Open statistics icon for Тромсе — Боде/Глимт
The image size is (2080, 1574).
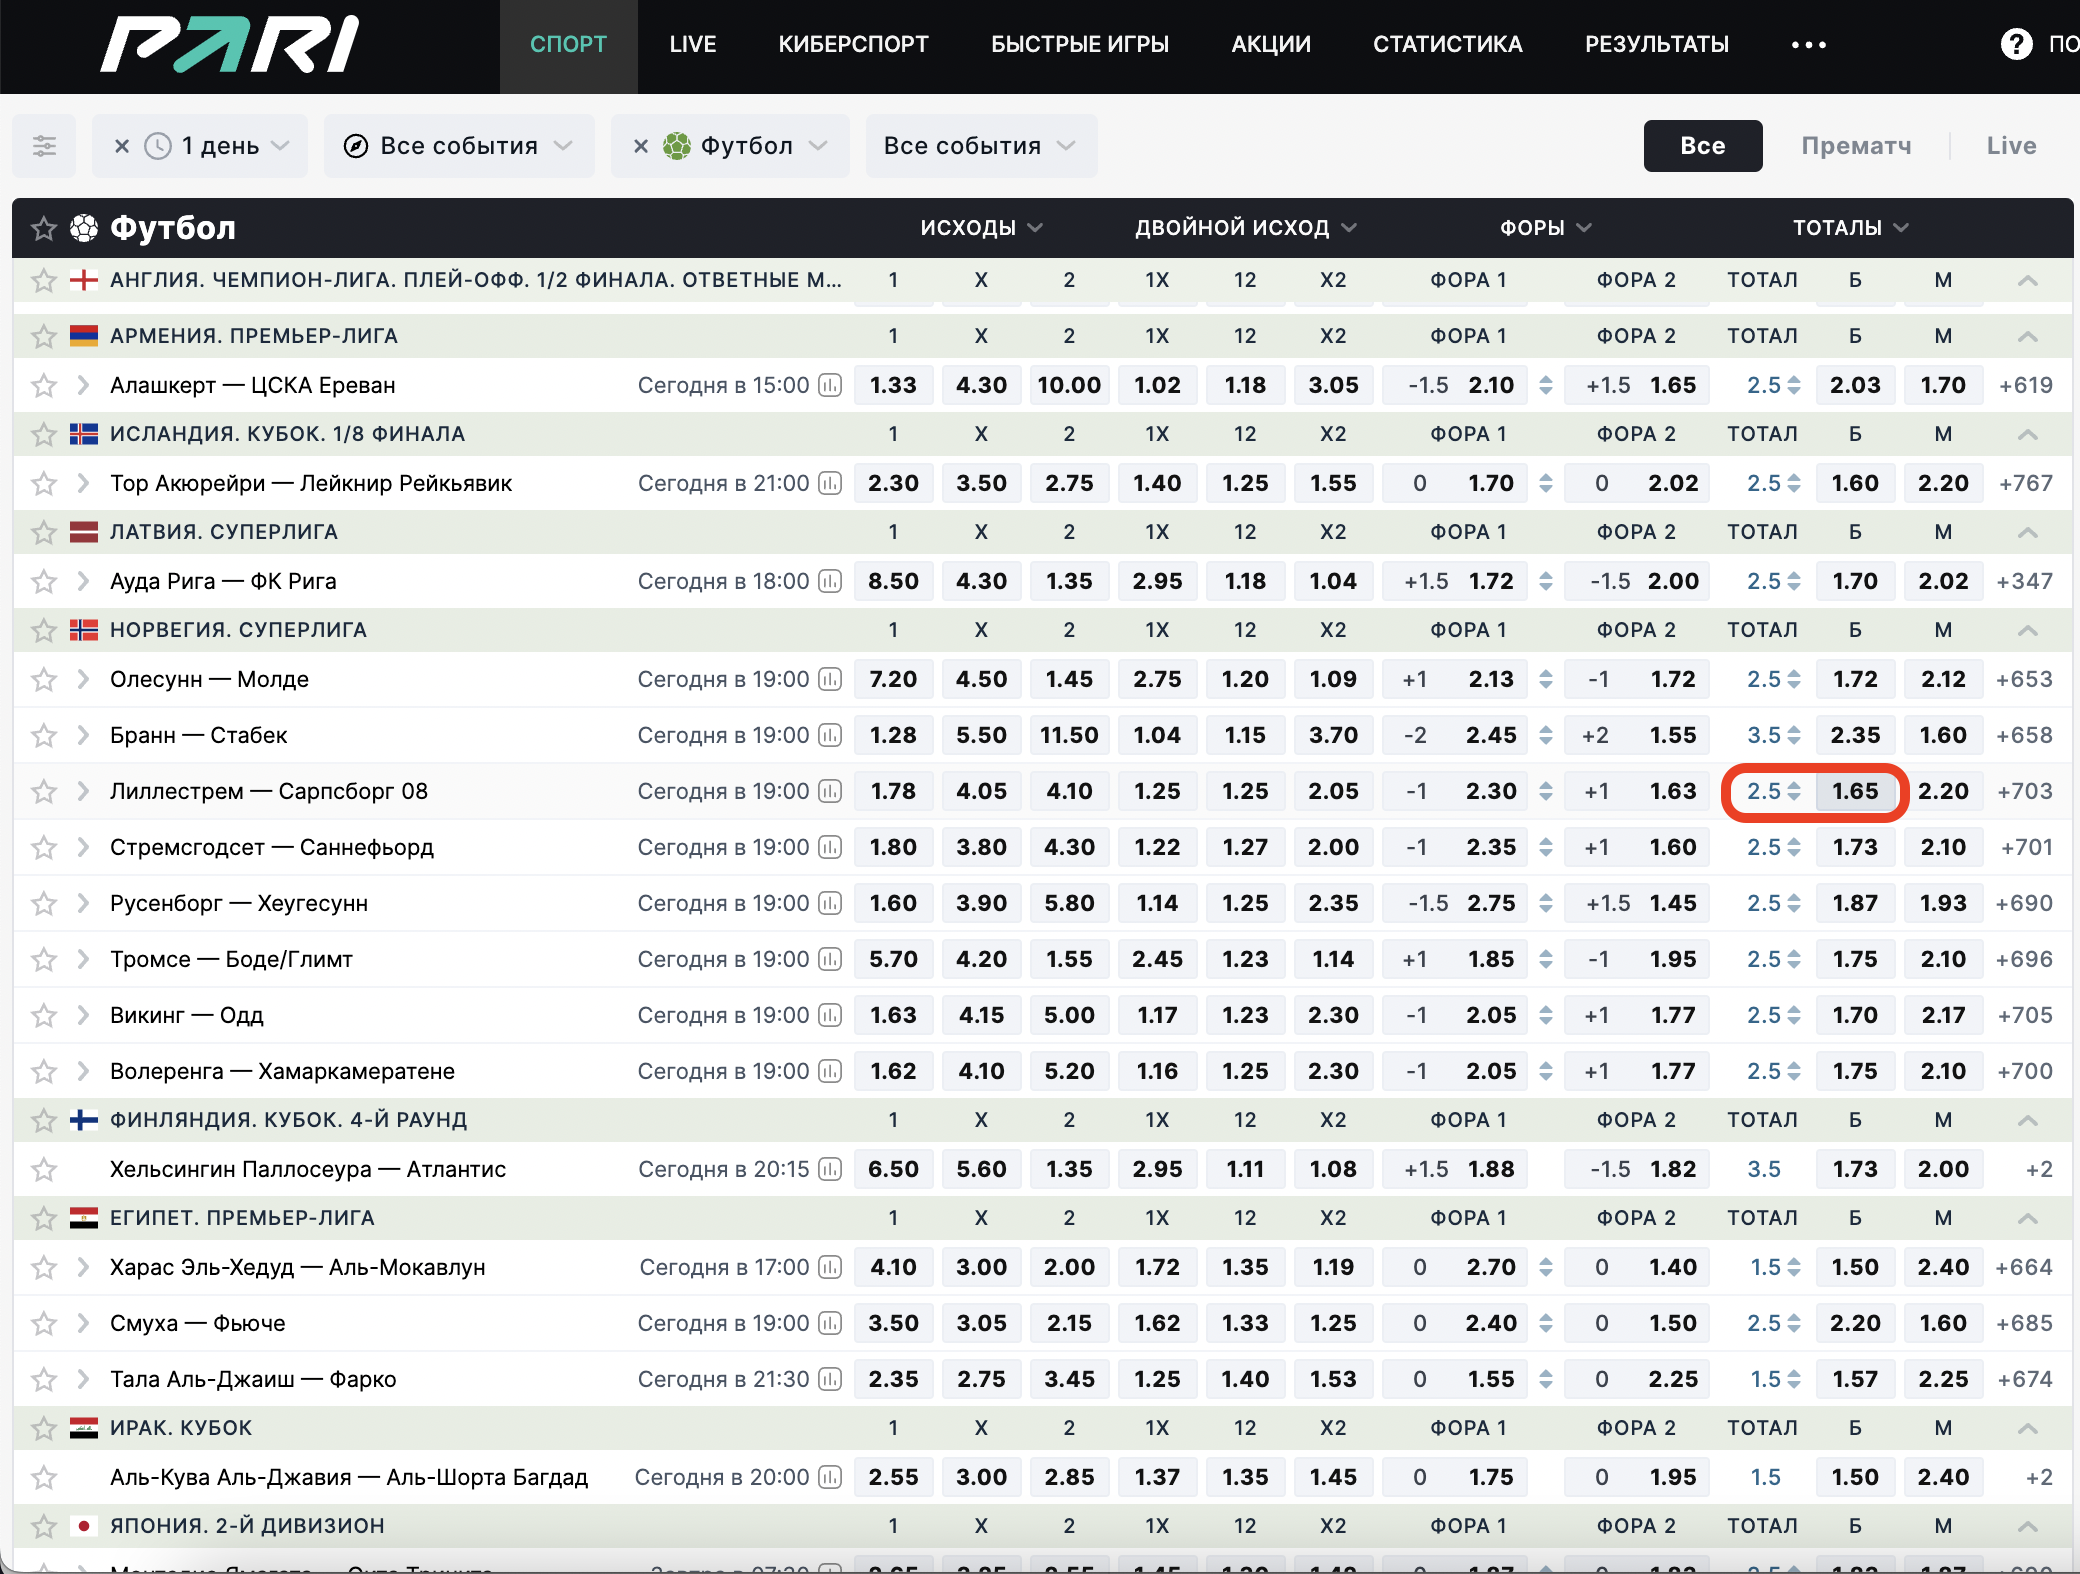point(830,959)
